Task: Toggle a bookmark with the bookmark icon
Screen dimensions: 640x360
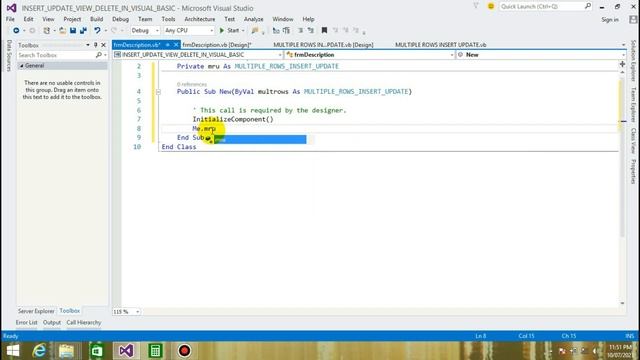Action: coord(324,31)
